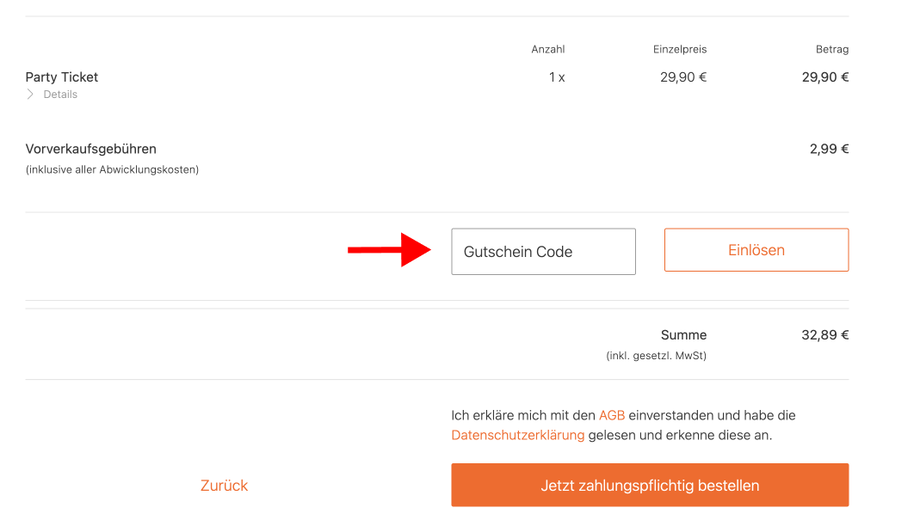Viewport: 920px width, 526px height.
Task: Click the 2,99 € fee amount
Action: [829, 149]
